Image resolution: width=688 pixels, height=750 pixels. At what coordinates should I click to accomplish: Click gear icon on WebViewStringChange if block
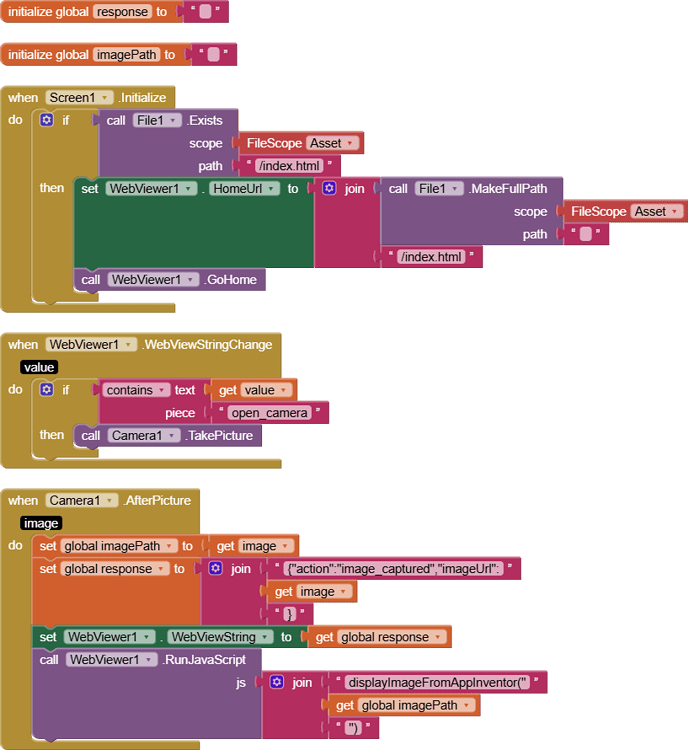[x=46, y=389]
